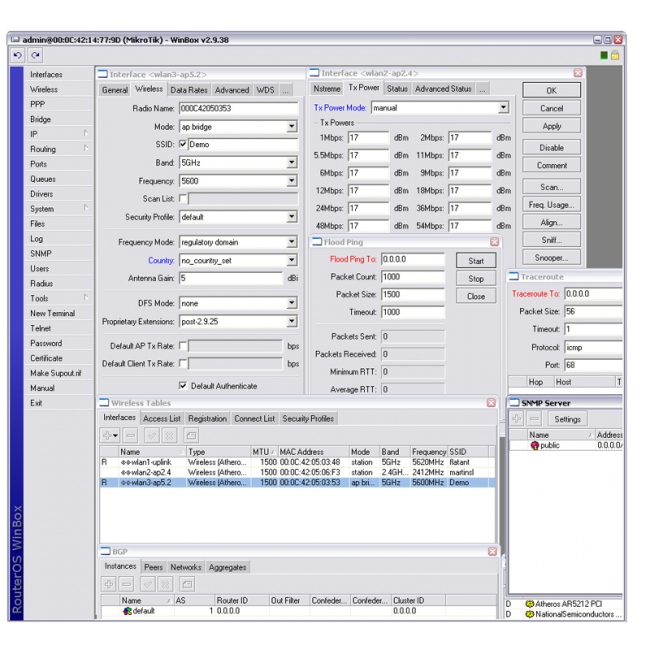Click the plus add icon in Wireless Tables

pyautogui.click(x=110, y=435)
